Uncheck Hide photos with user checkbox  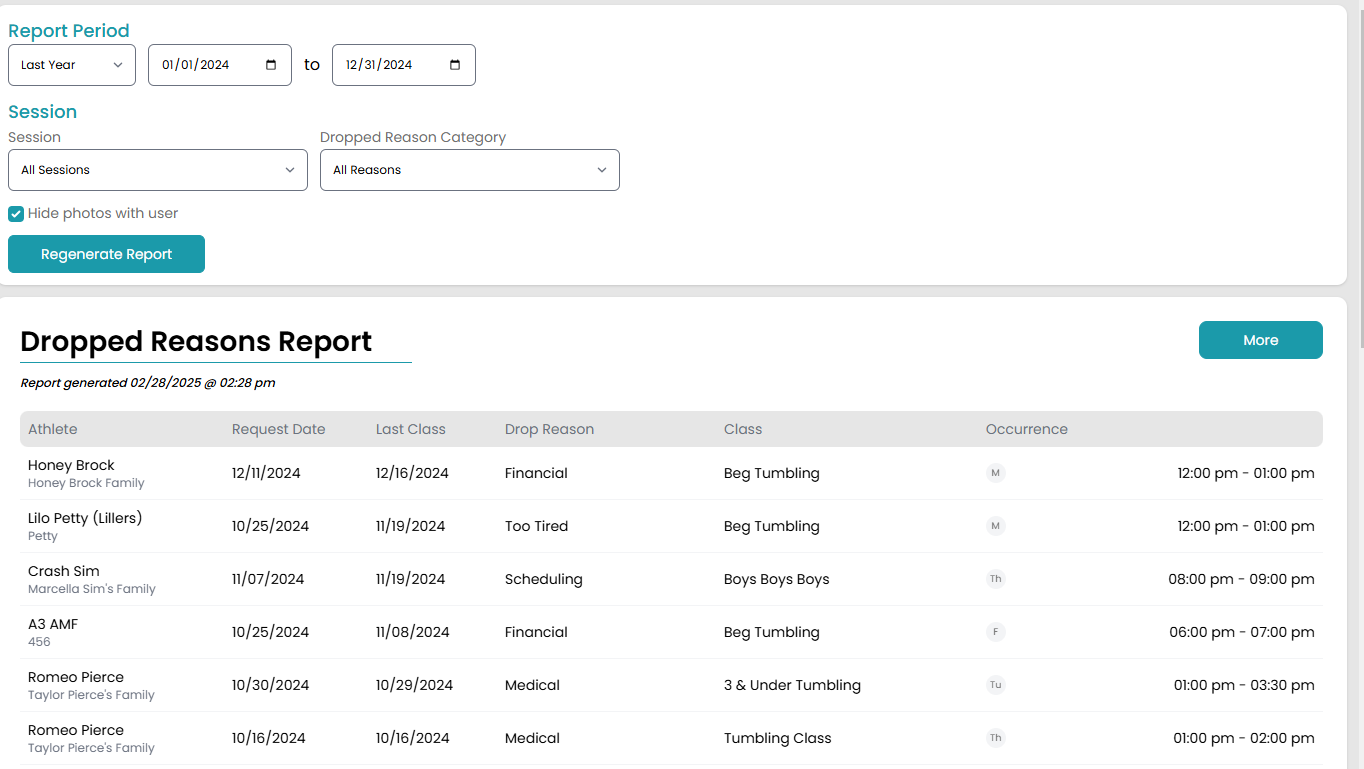(16, 214)
